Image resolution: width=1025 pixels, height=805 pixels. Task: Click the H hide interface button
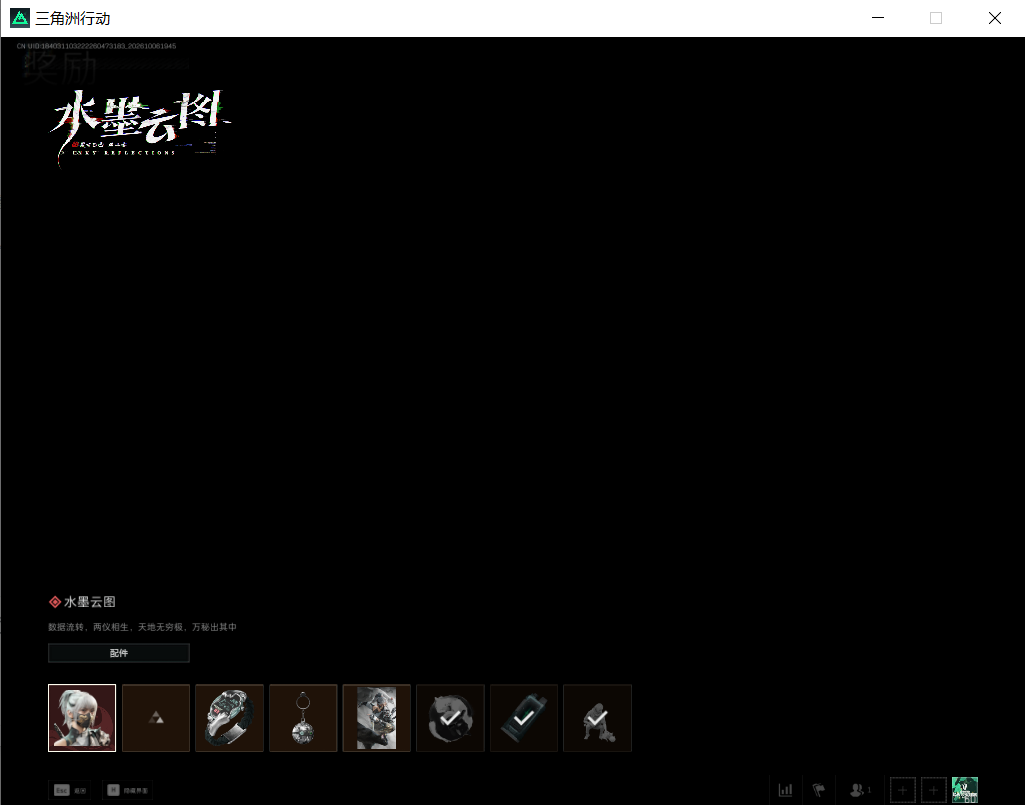pos(127,790)
